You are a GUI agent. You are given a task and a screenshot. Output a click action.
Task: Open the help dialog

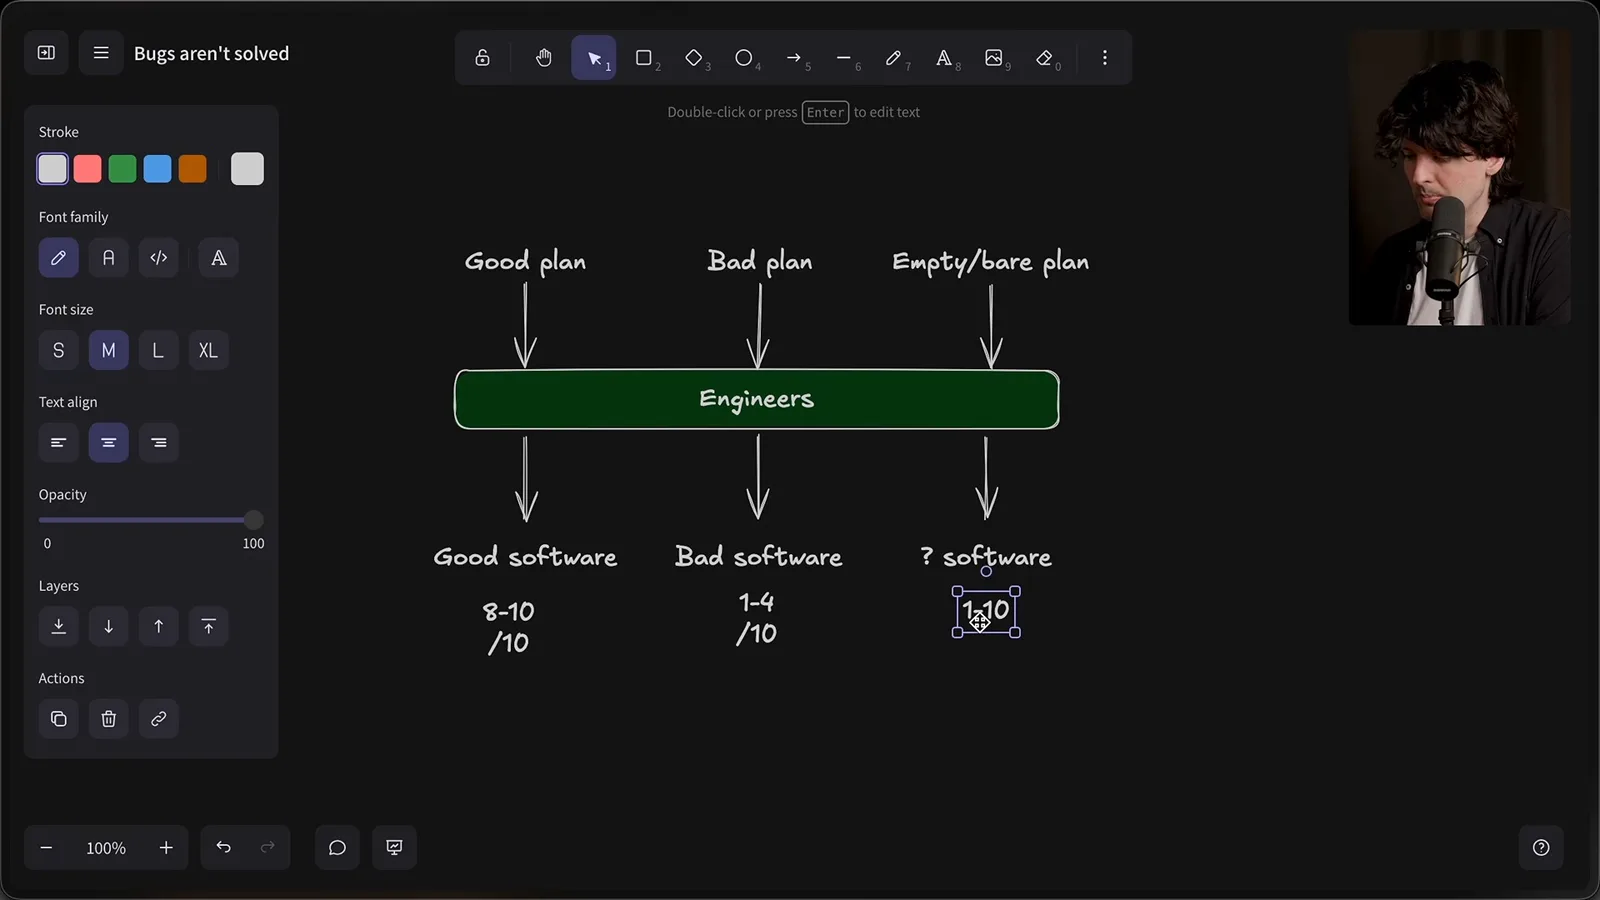[x=1541, y=848]
